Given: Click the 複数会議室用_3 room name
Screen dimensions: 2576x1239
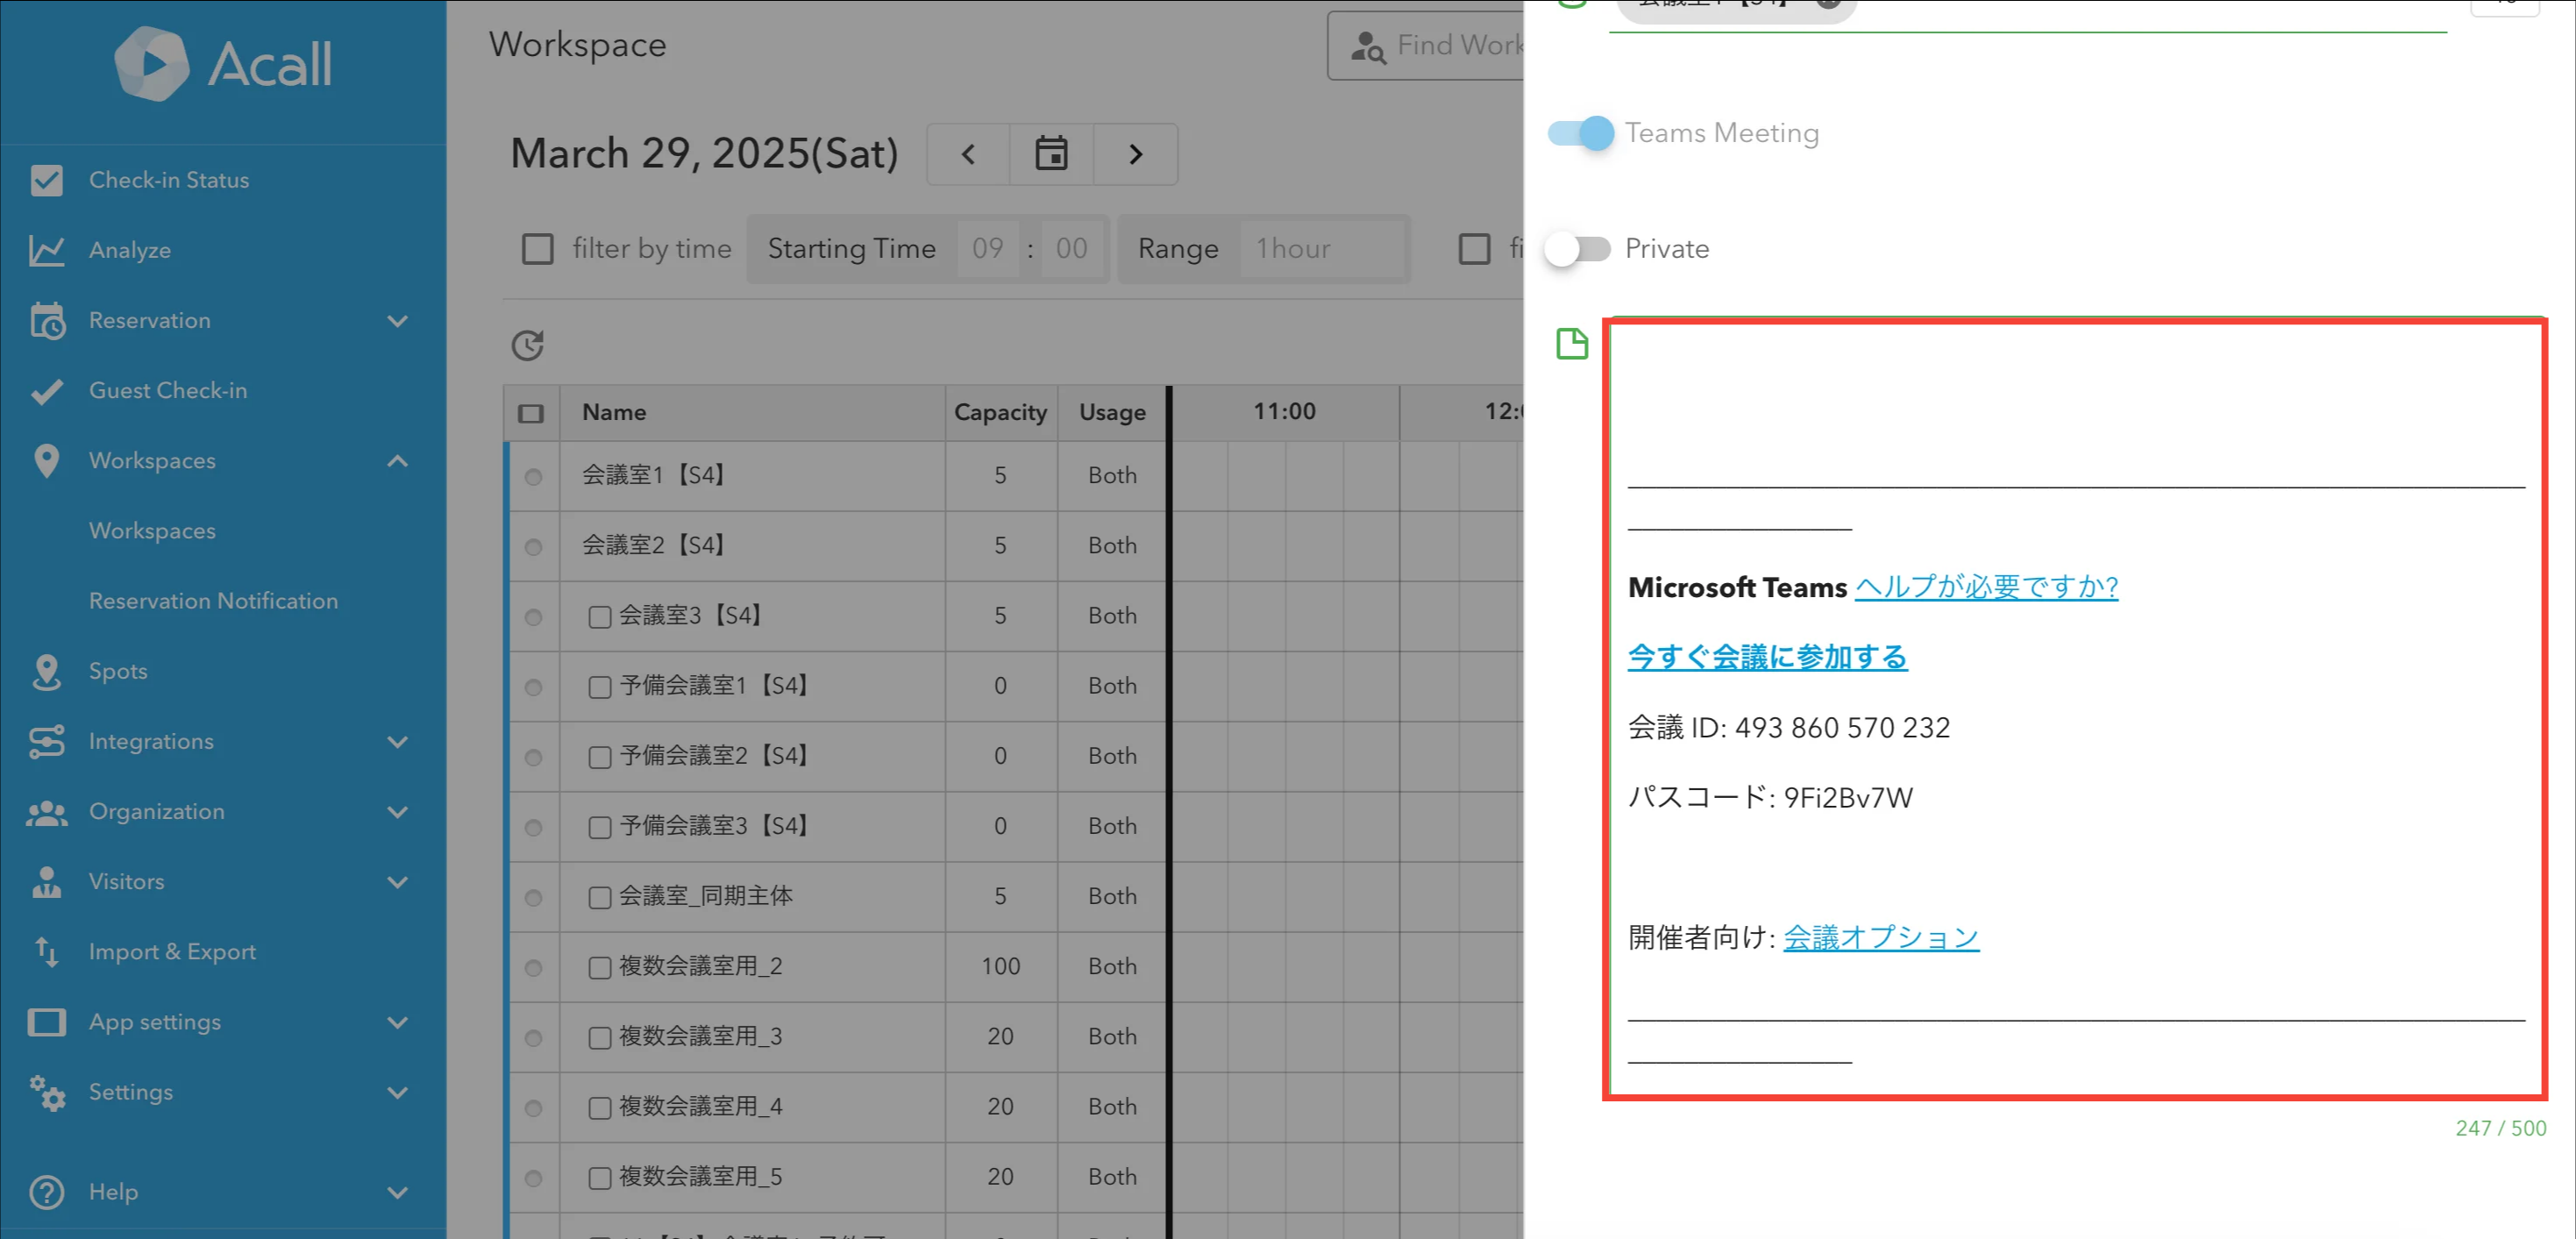Looking at the screenshot, I should pos(700,1037).
